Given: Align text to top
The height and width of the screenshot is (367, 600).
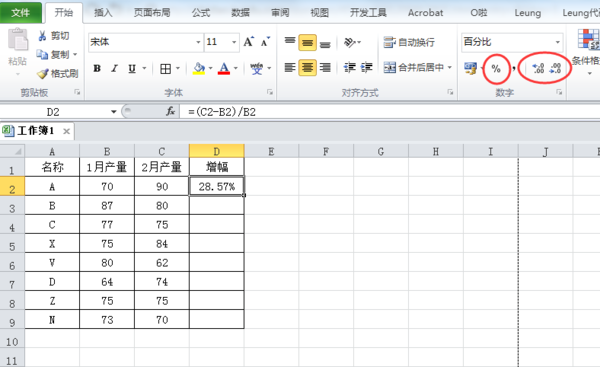Looking at the screenshot, I should (x=290, y=42).
